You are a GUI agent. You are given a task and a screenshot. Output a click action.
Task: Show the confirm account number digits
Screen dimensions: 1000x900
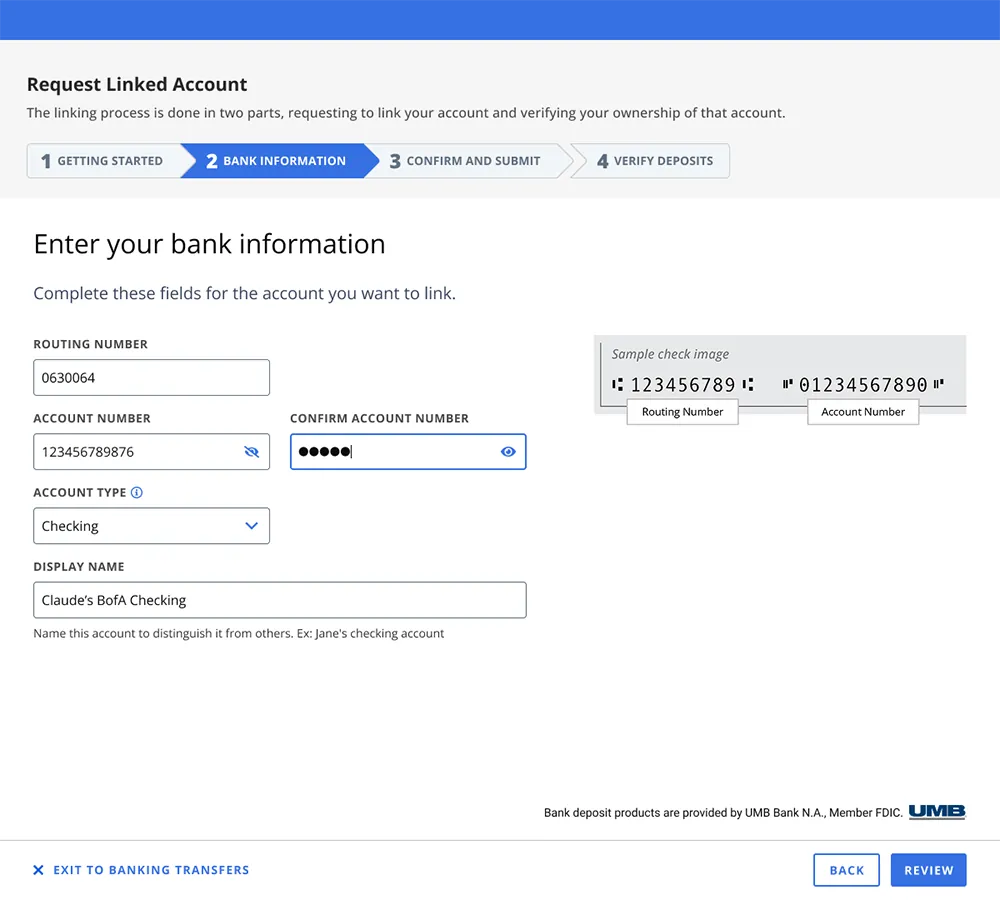click(508, 452)
